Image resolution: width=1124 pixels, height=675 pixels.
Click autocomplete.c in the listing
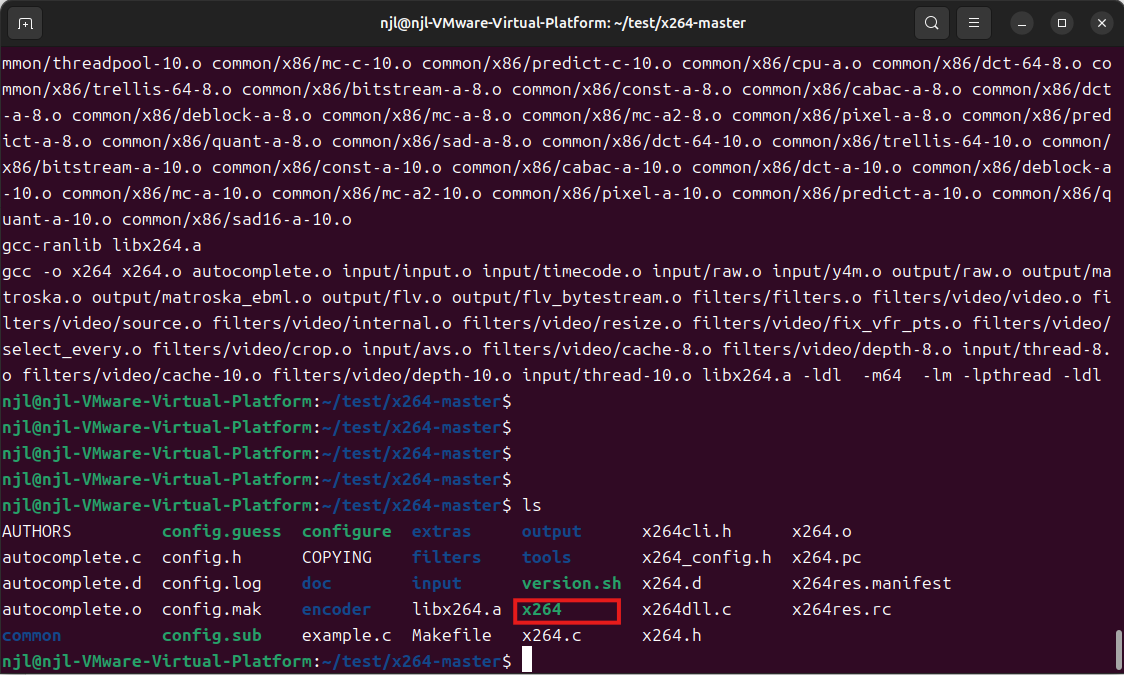click(x=72, y=557)
